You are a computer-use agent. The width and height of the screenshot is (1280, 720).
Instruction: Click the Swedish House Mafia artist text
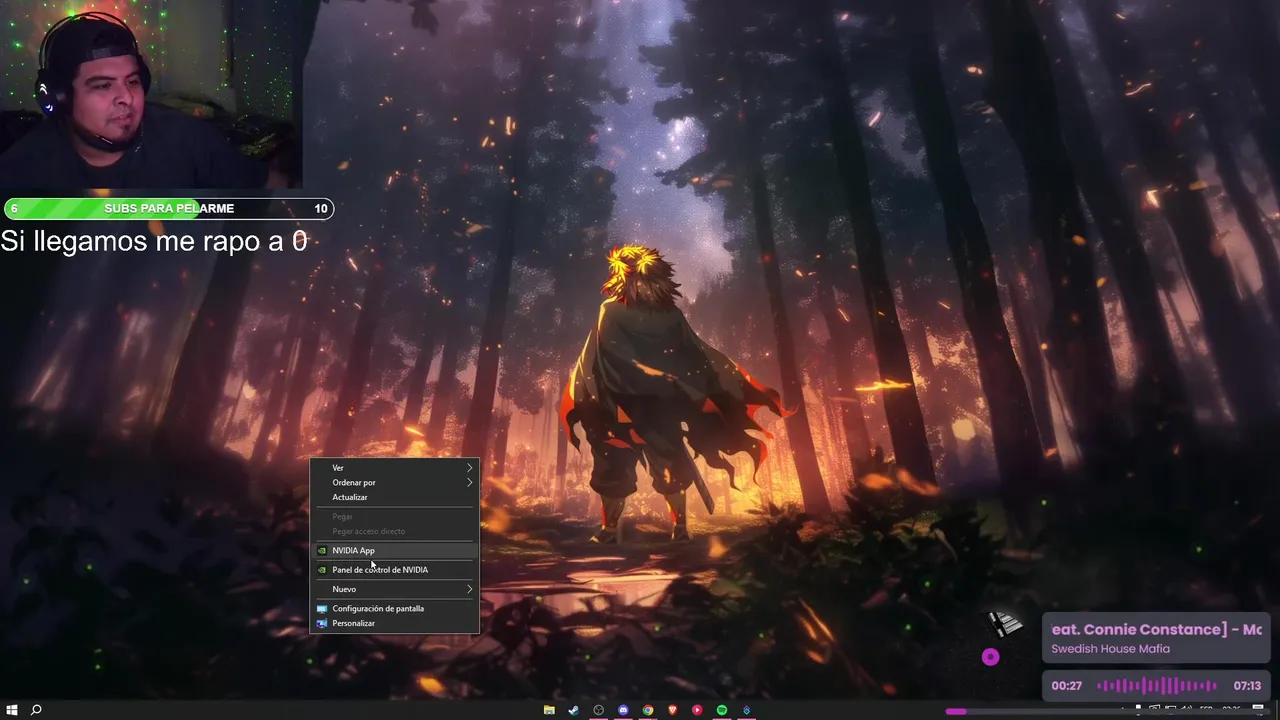click(1110, 649)
